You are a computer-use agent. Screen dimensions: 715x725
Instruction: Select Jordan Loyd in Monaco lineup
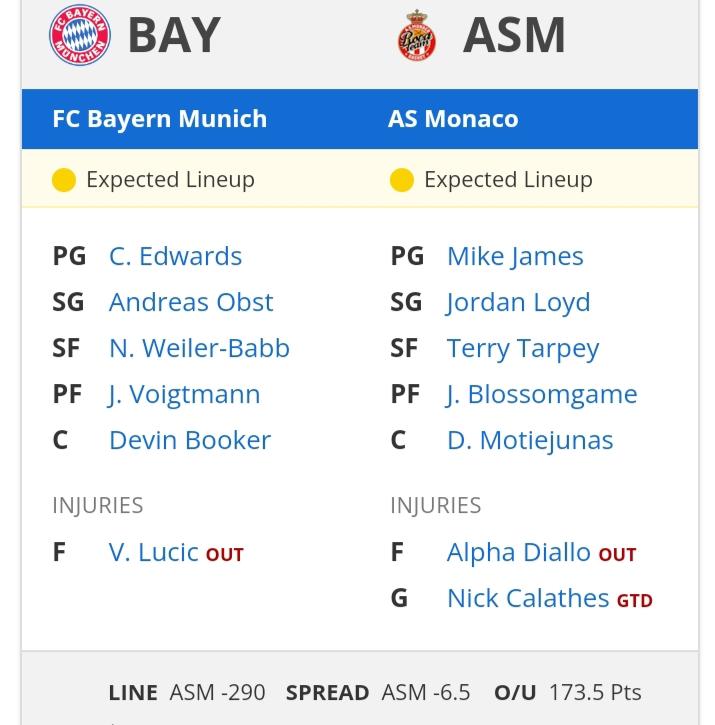tap(518, 302)
